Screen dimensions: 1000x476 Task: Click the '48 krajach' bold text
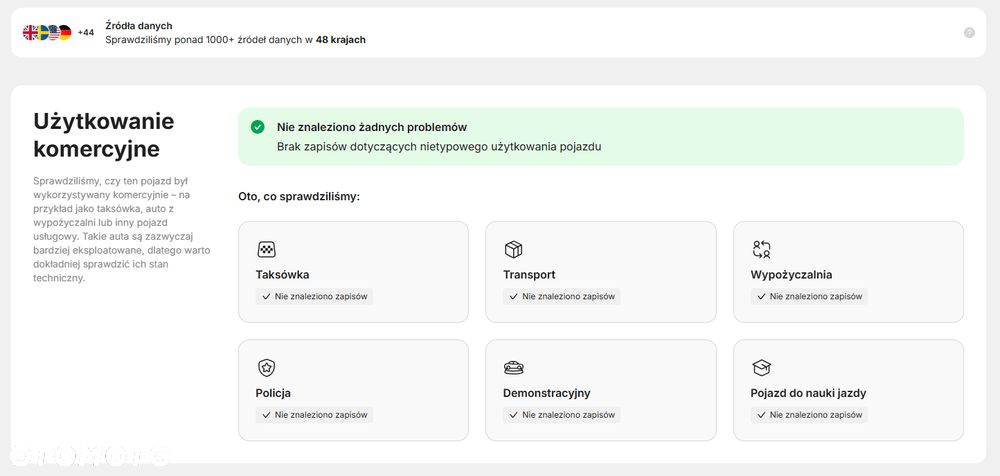[340, 40]
